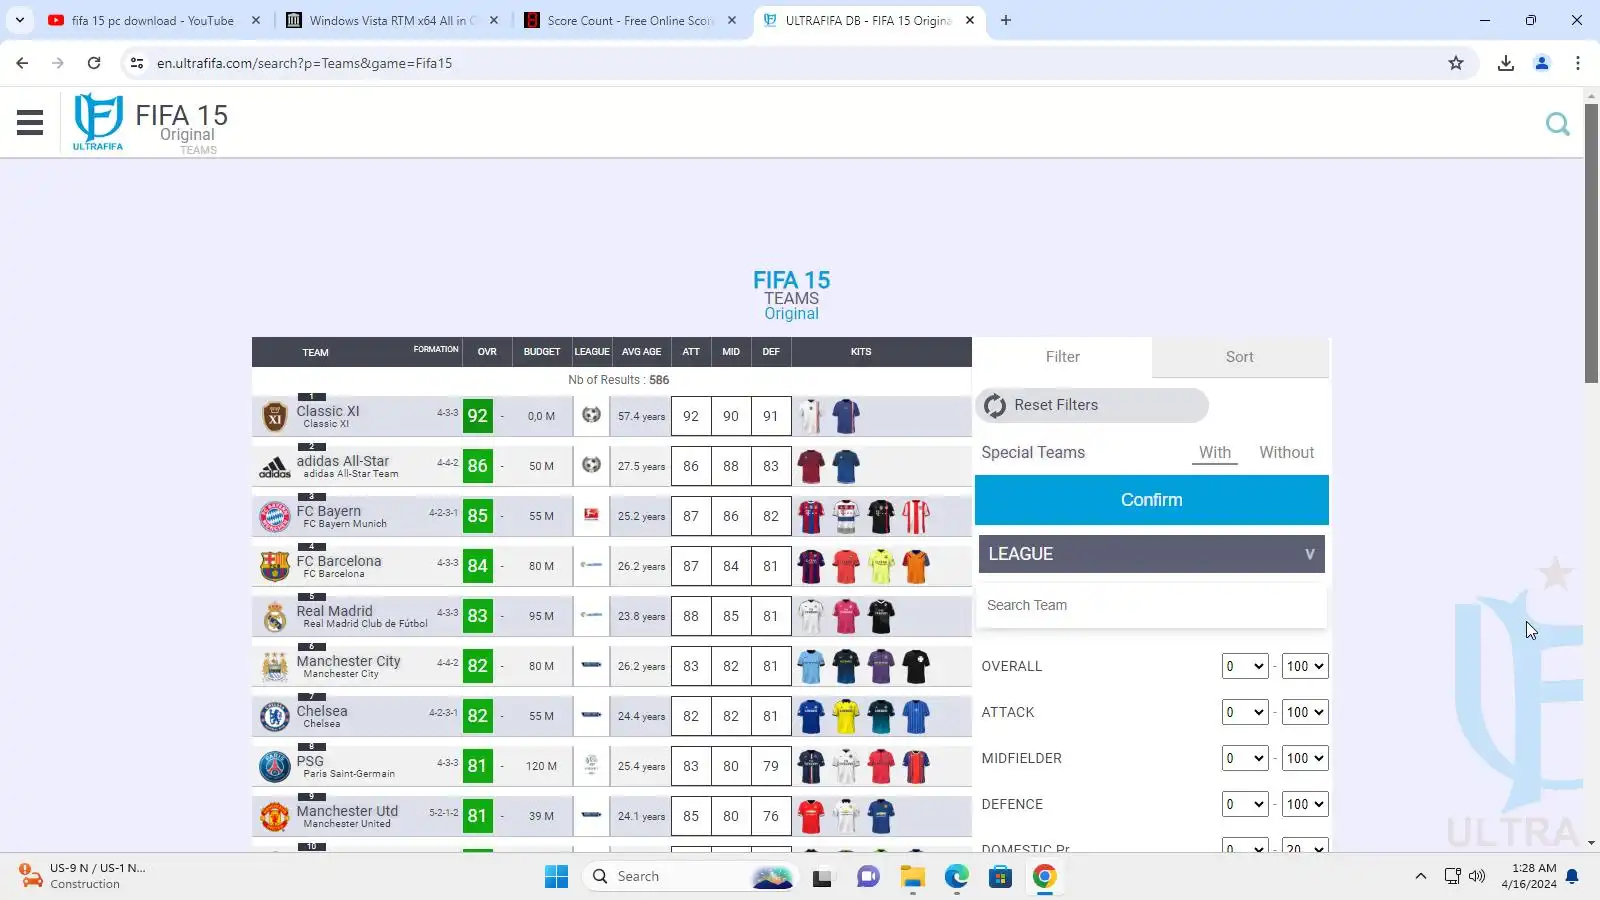Click the BUDGET column header

pyautogui.click(x=542, y=352)
